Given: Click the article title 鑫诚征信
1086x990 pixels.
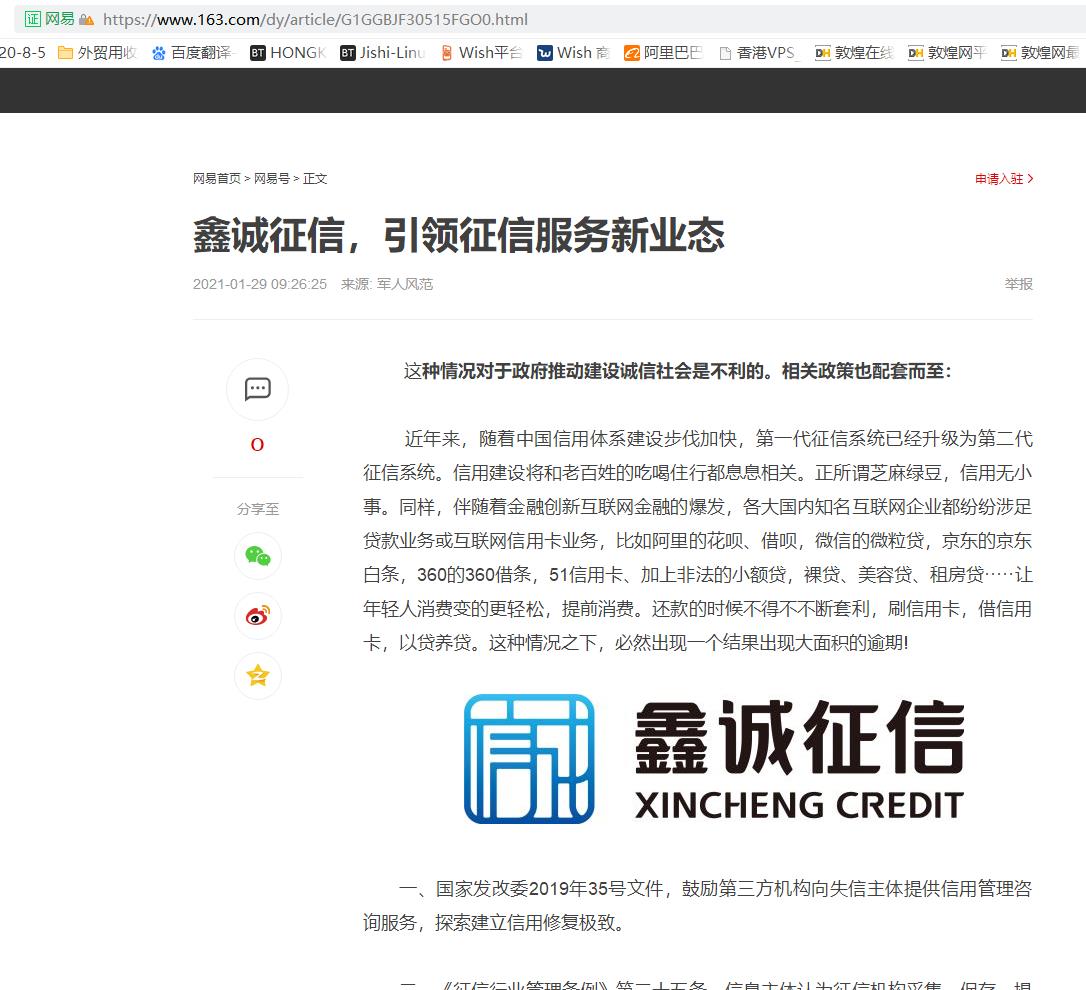Looking at the screenshot, I should coord(459,235).
